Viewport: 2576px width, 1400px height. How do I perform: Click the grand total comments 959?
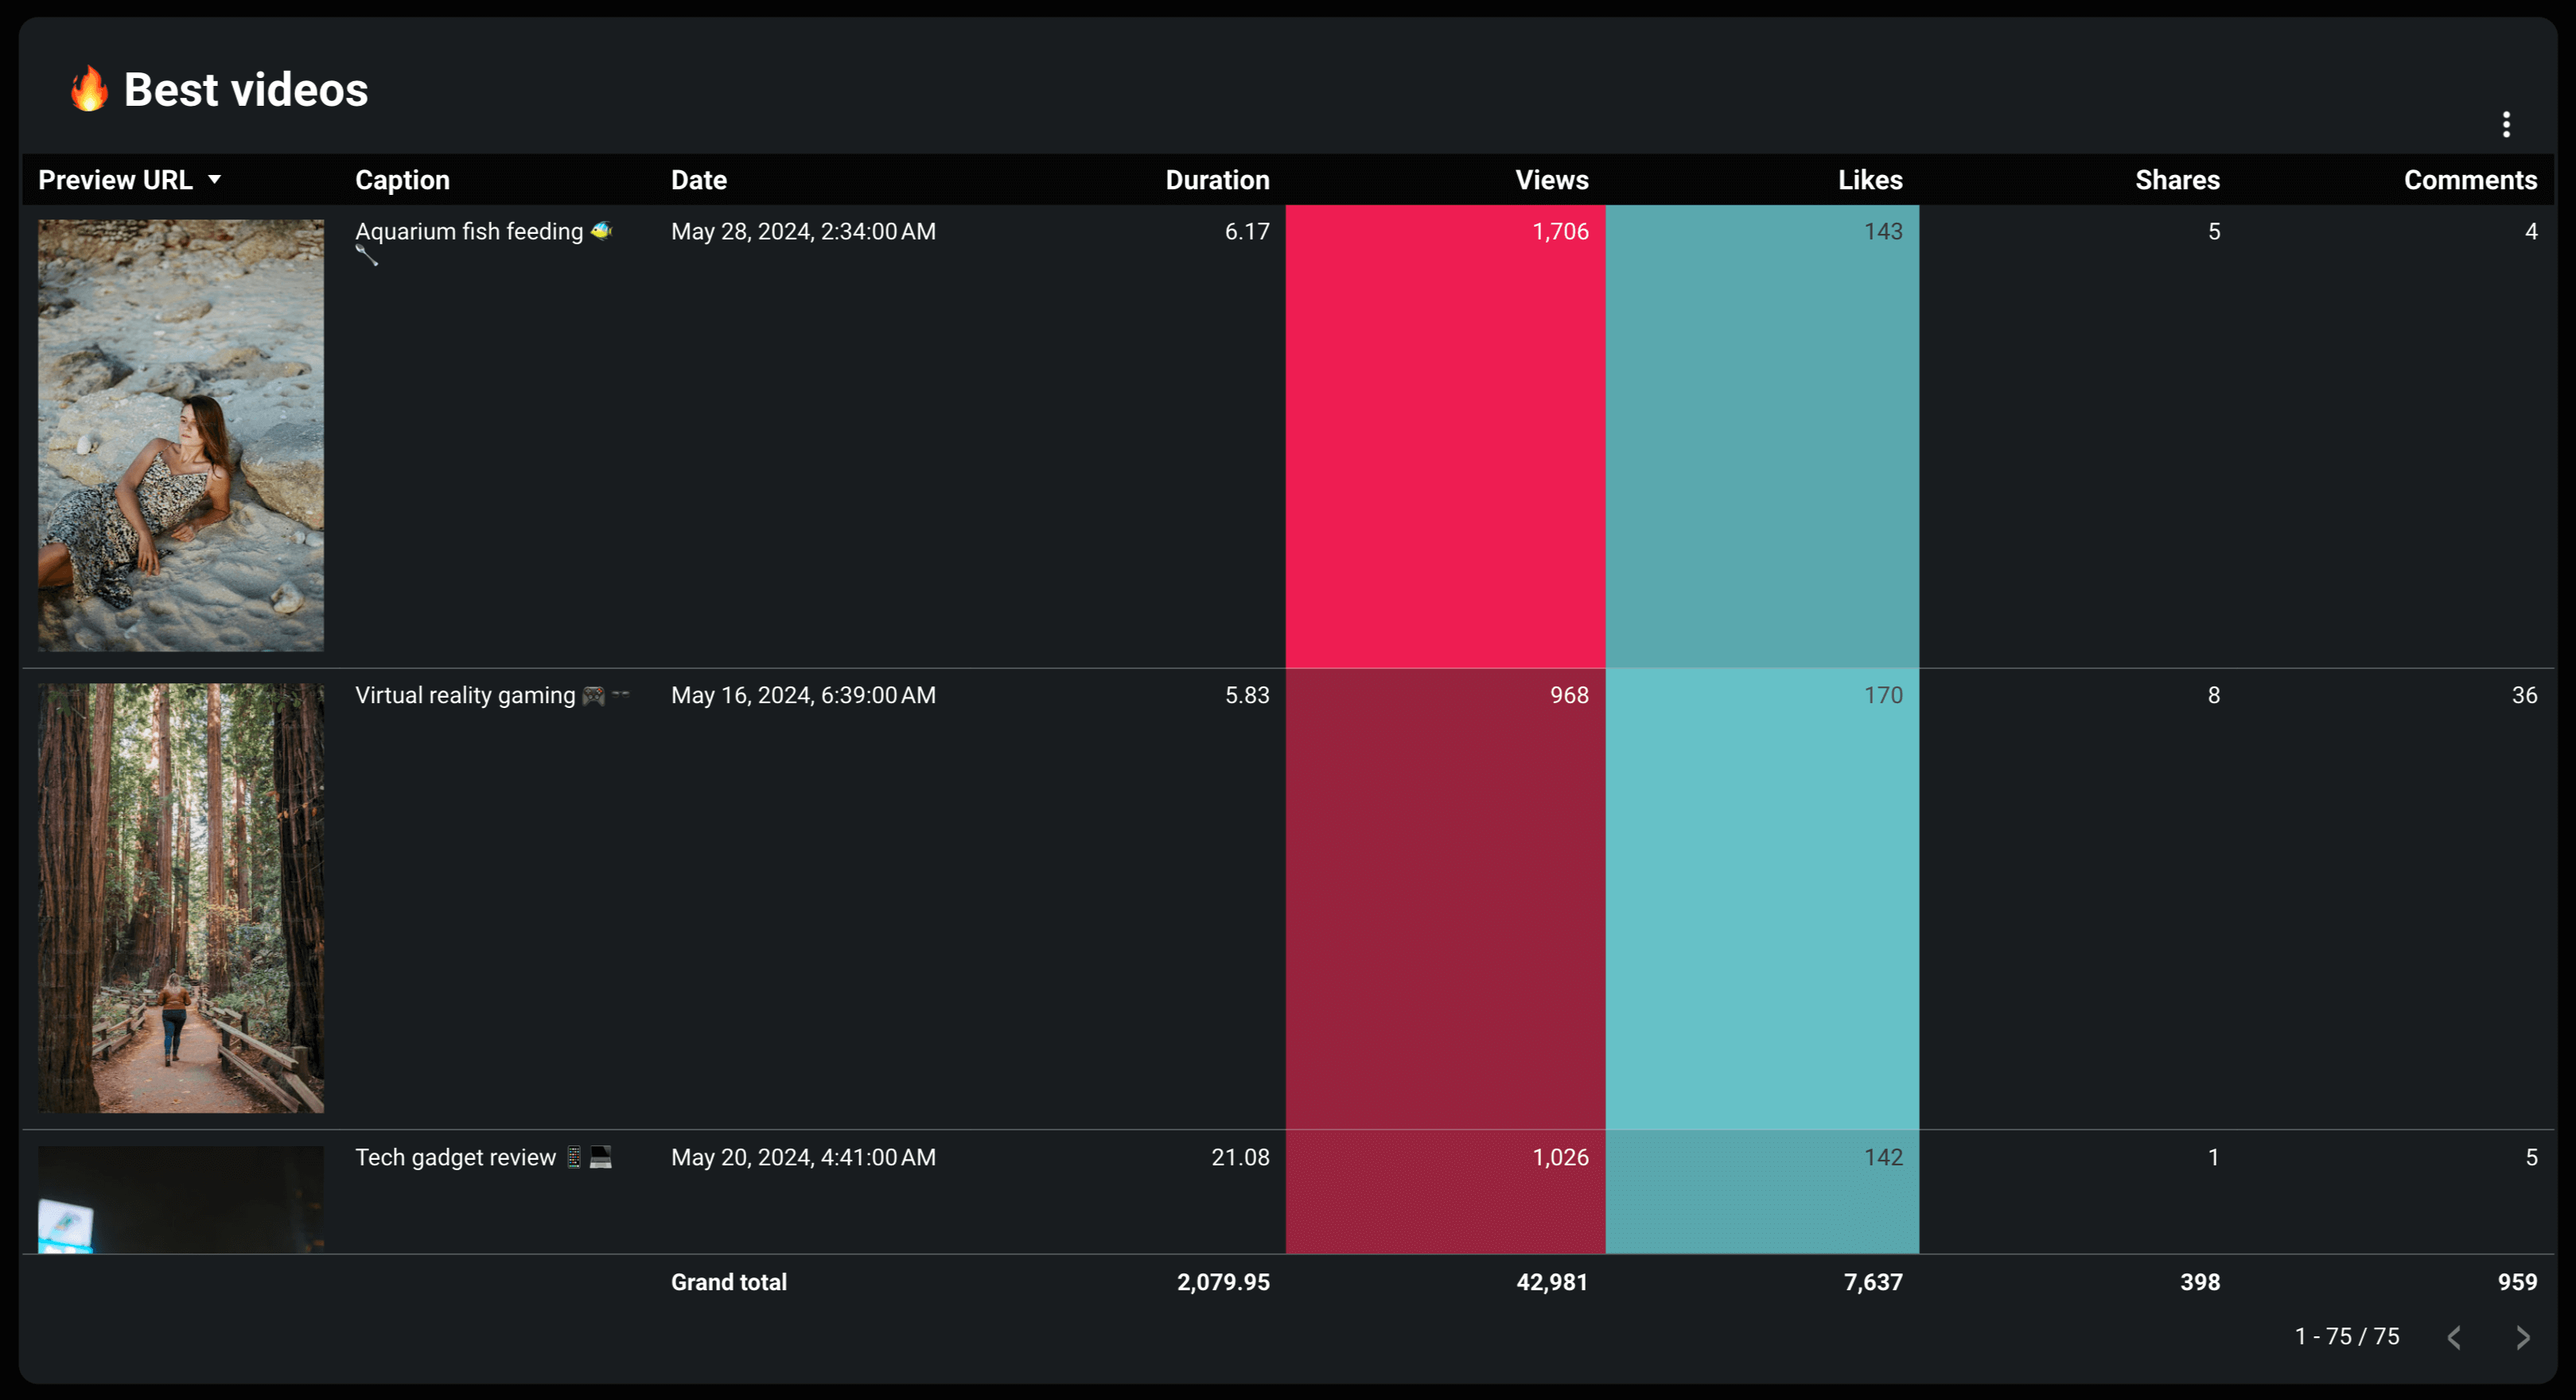[x=2517, y=1282]
